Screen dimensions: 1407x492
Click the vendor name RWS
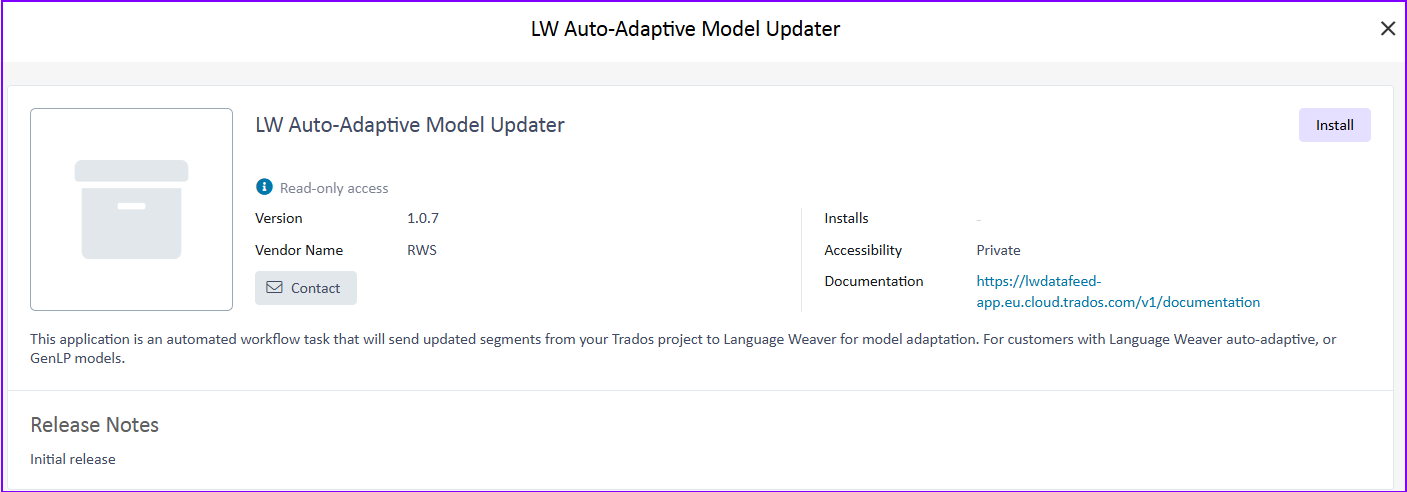421,250
